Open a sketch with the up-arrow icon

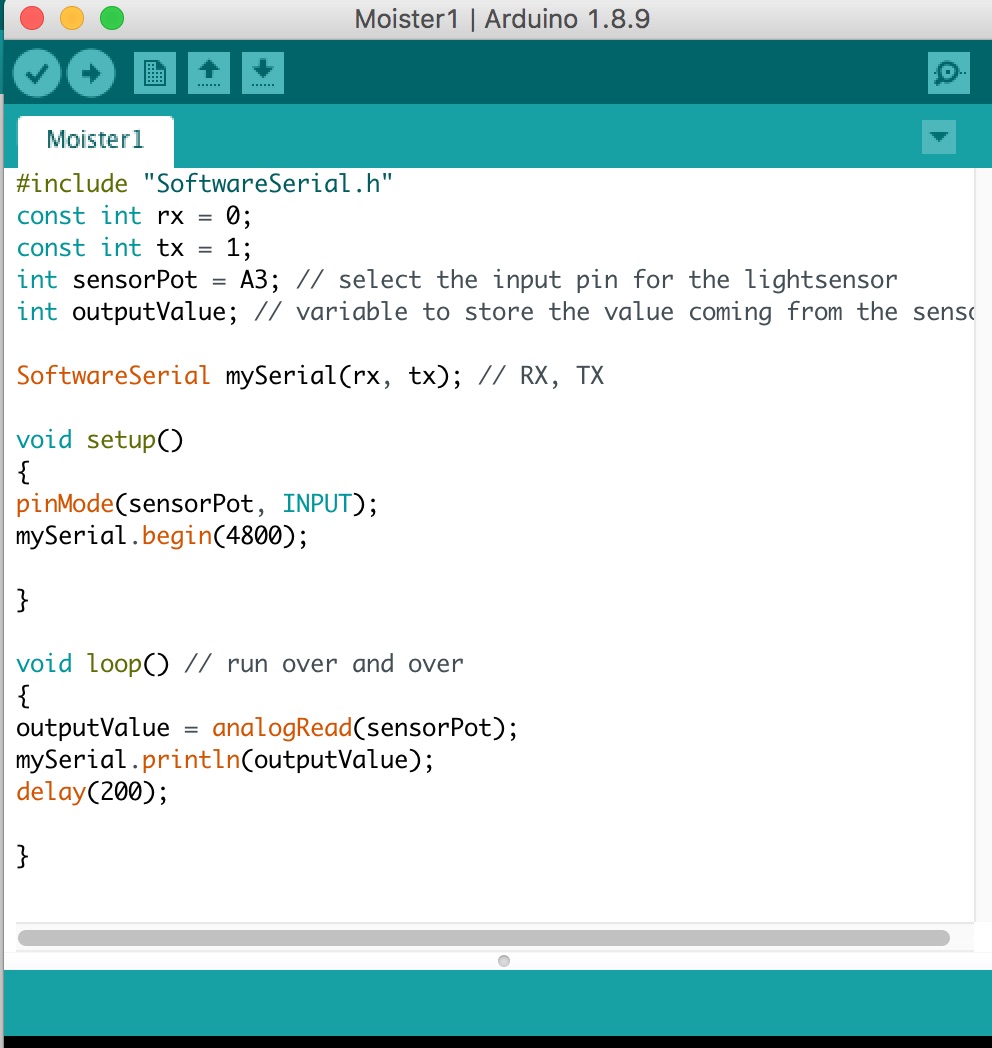pyautogui.click(x=209, y=73)
